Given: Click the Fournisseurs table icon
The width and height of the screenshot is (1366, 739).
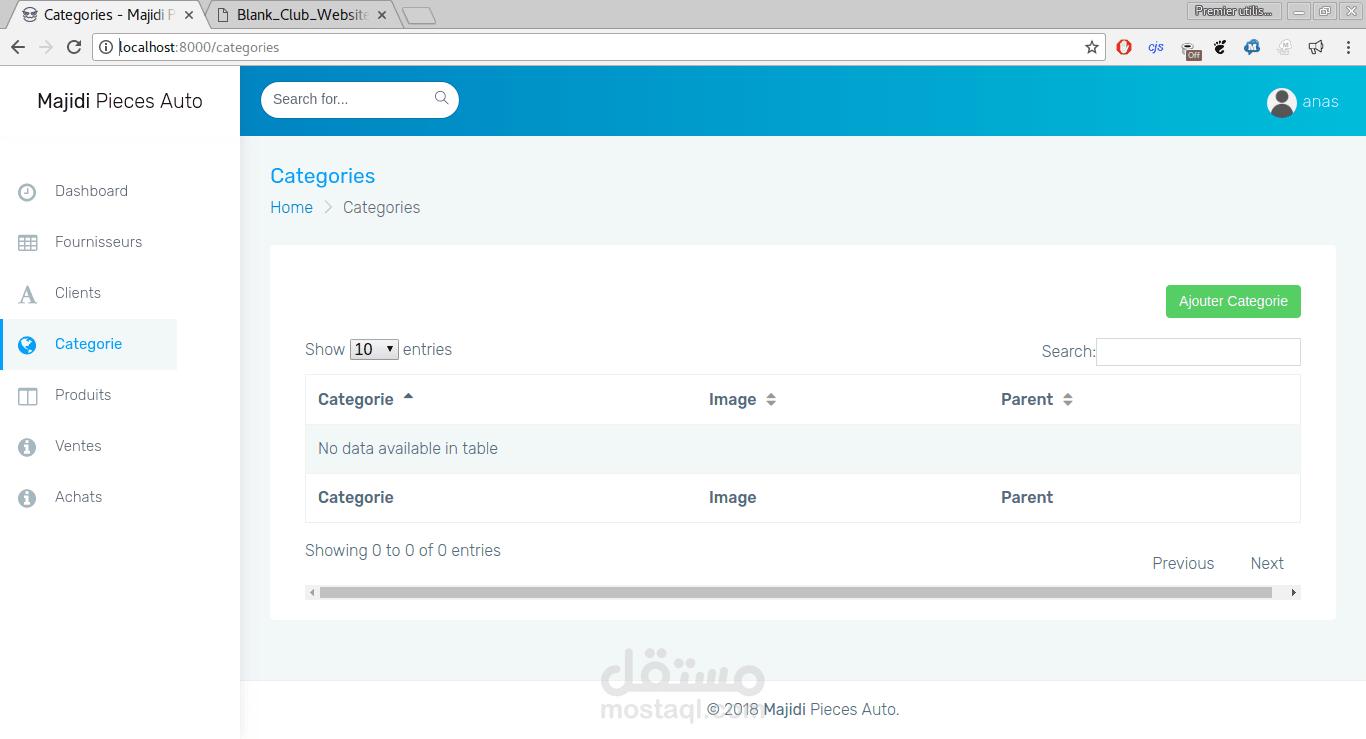Looking at the screenshot, I should pyautogui.click(x=27, y=243).
